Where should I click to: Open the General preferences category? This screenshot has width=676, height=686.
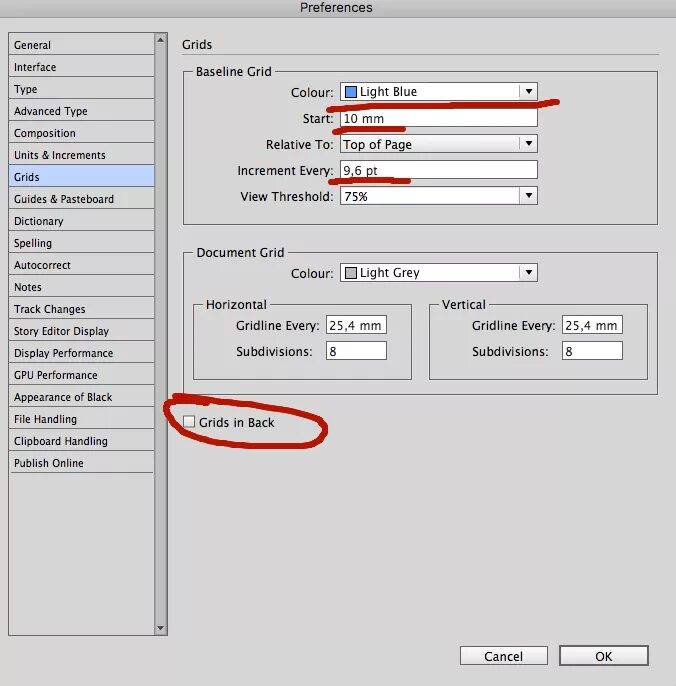(x=81, y=45)
